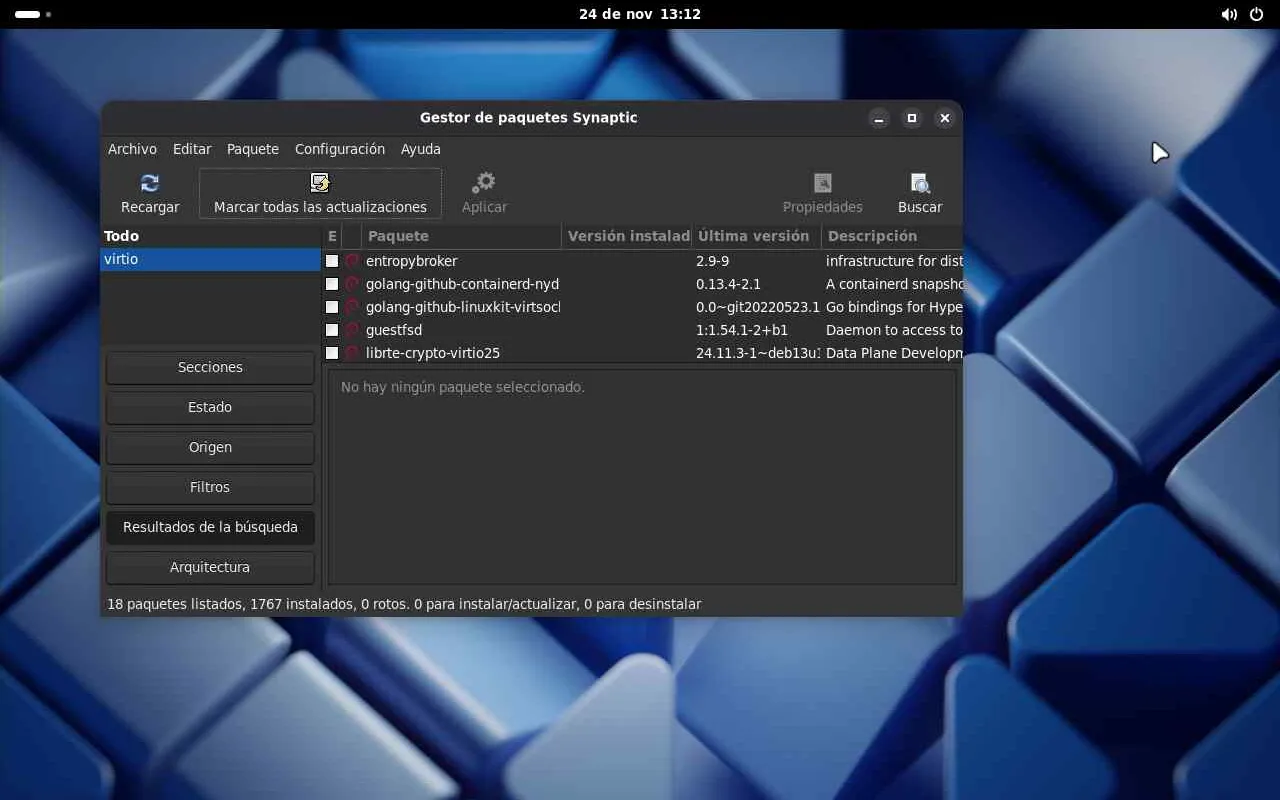1280x800 pixels.
Task: Switch the side panel to Origen
Action: click(x=210, y=447)
